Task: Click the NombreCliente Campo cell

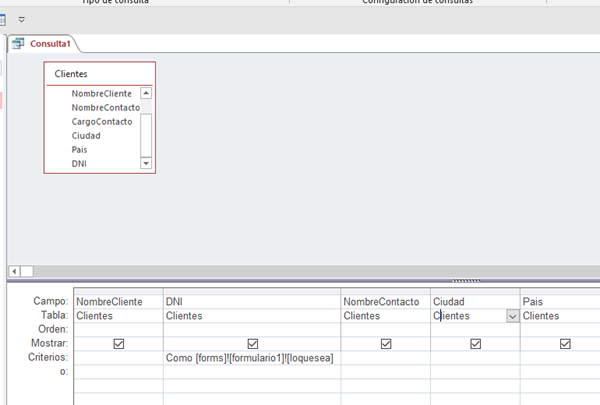Action: click(118, 302)
